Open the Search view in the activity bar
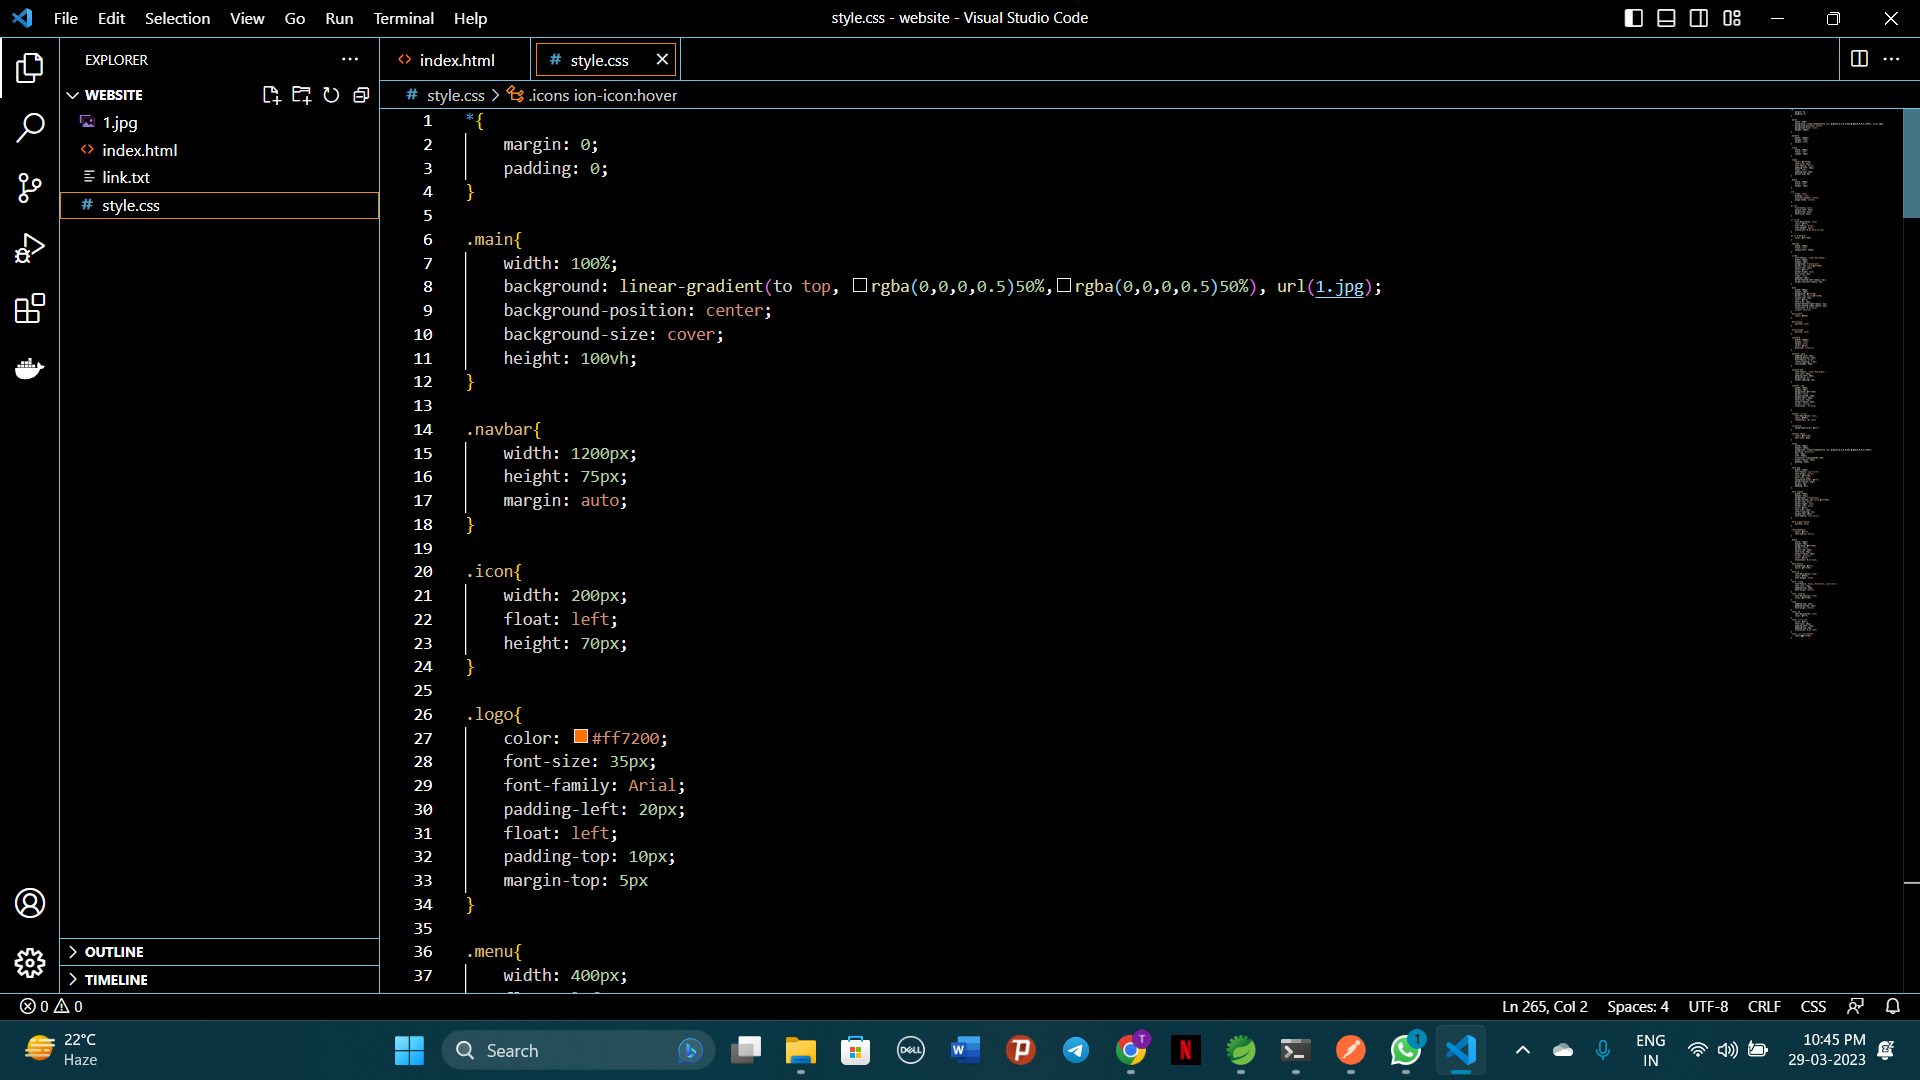Image resolution: width=1920 pixels, height=1080 pixels. (30, 128)
